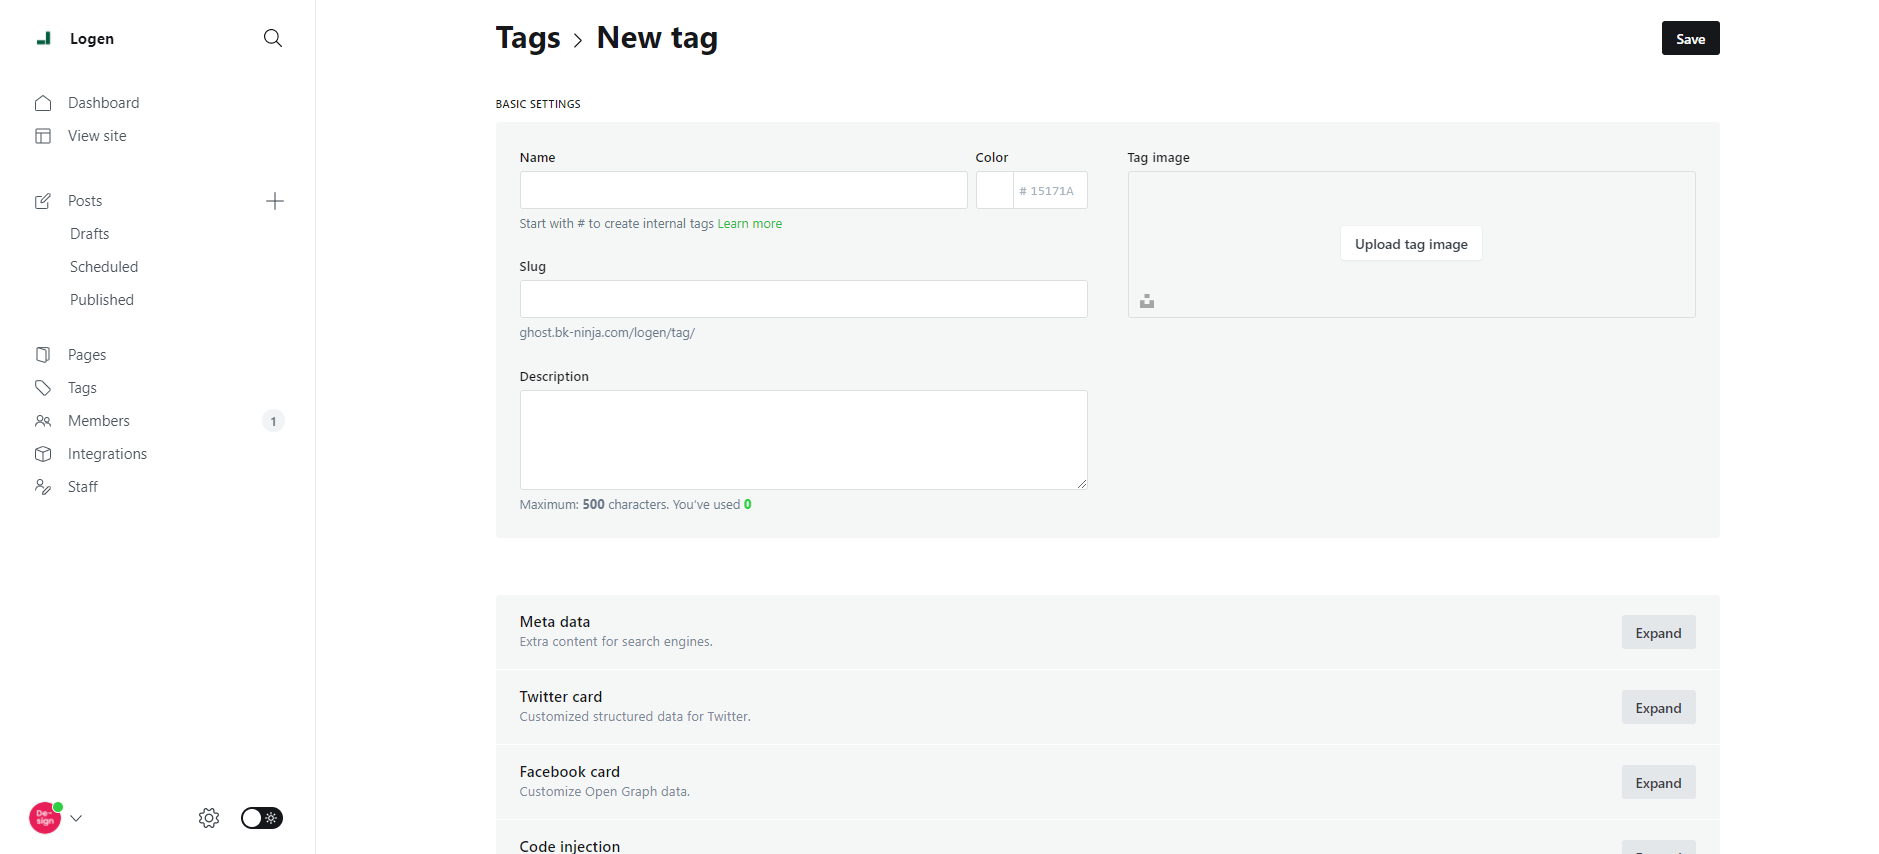Click the tag color swatch box
This screenshot has height=854, width=1879.
[995, 190]
